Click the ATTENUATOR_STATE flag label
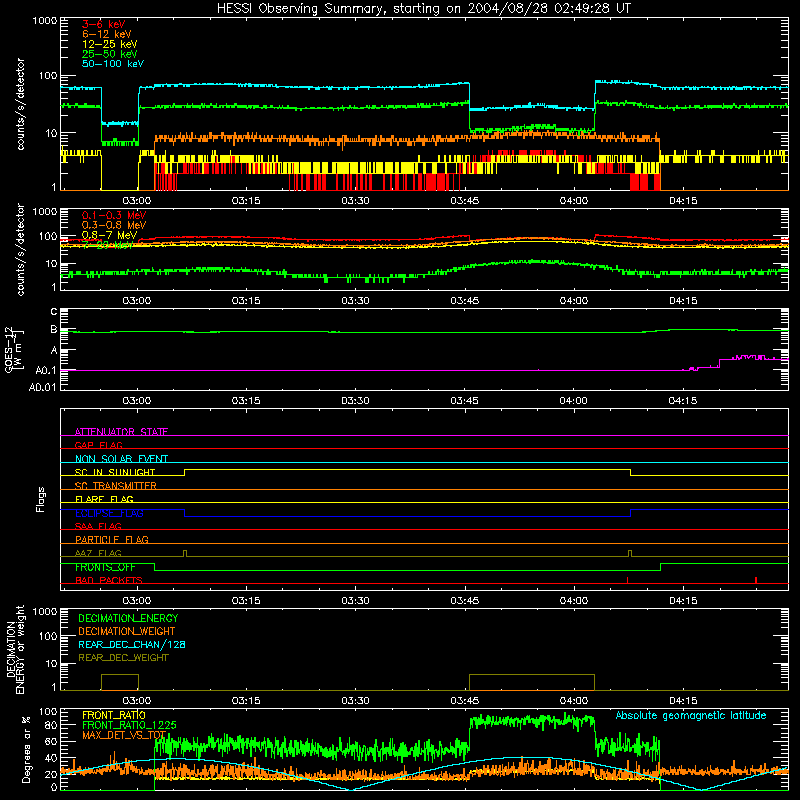This screenshot has width=800, height=800. (x=121, y=432)
